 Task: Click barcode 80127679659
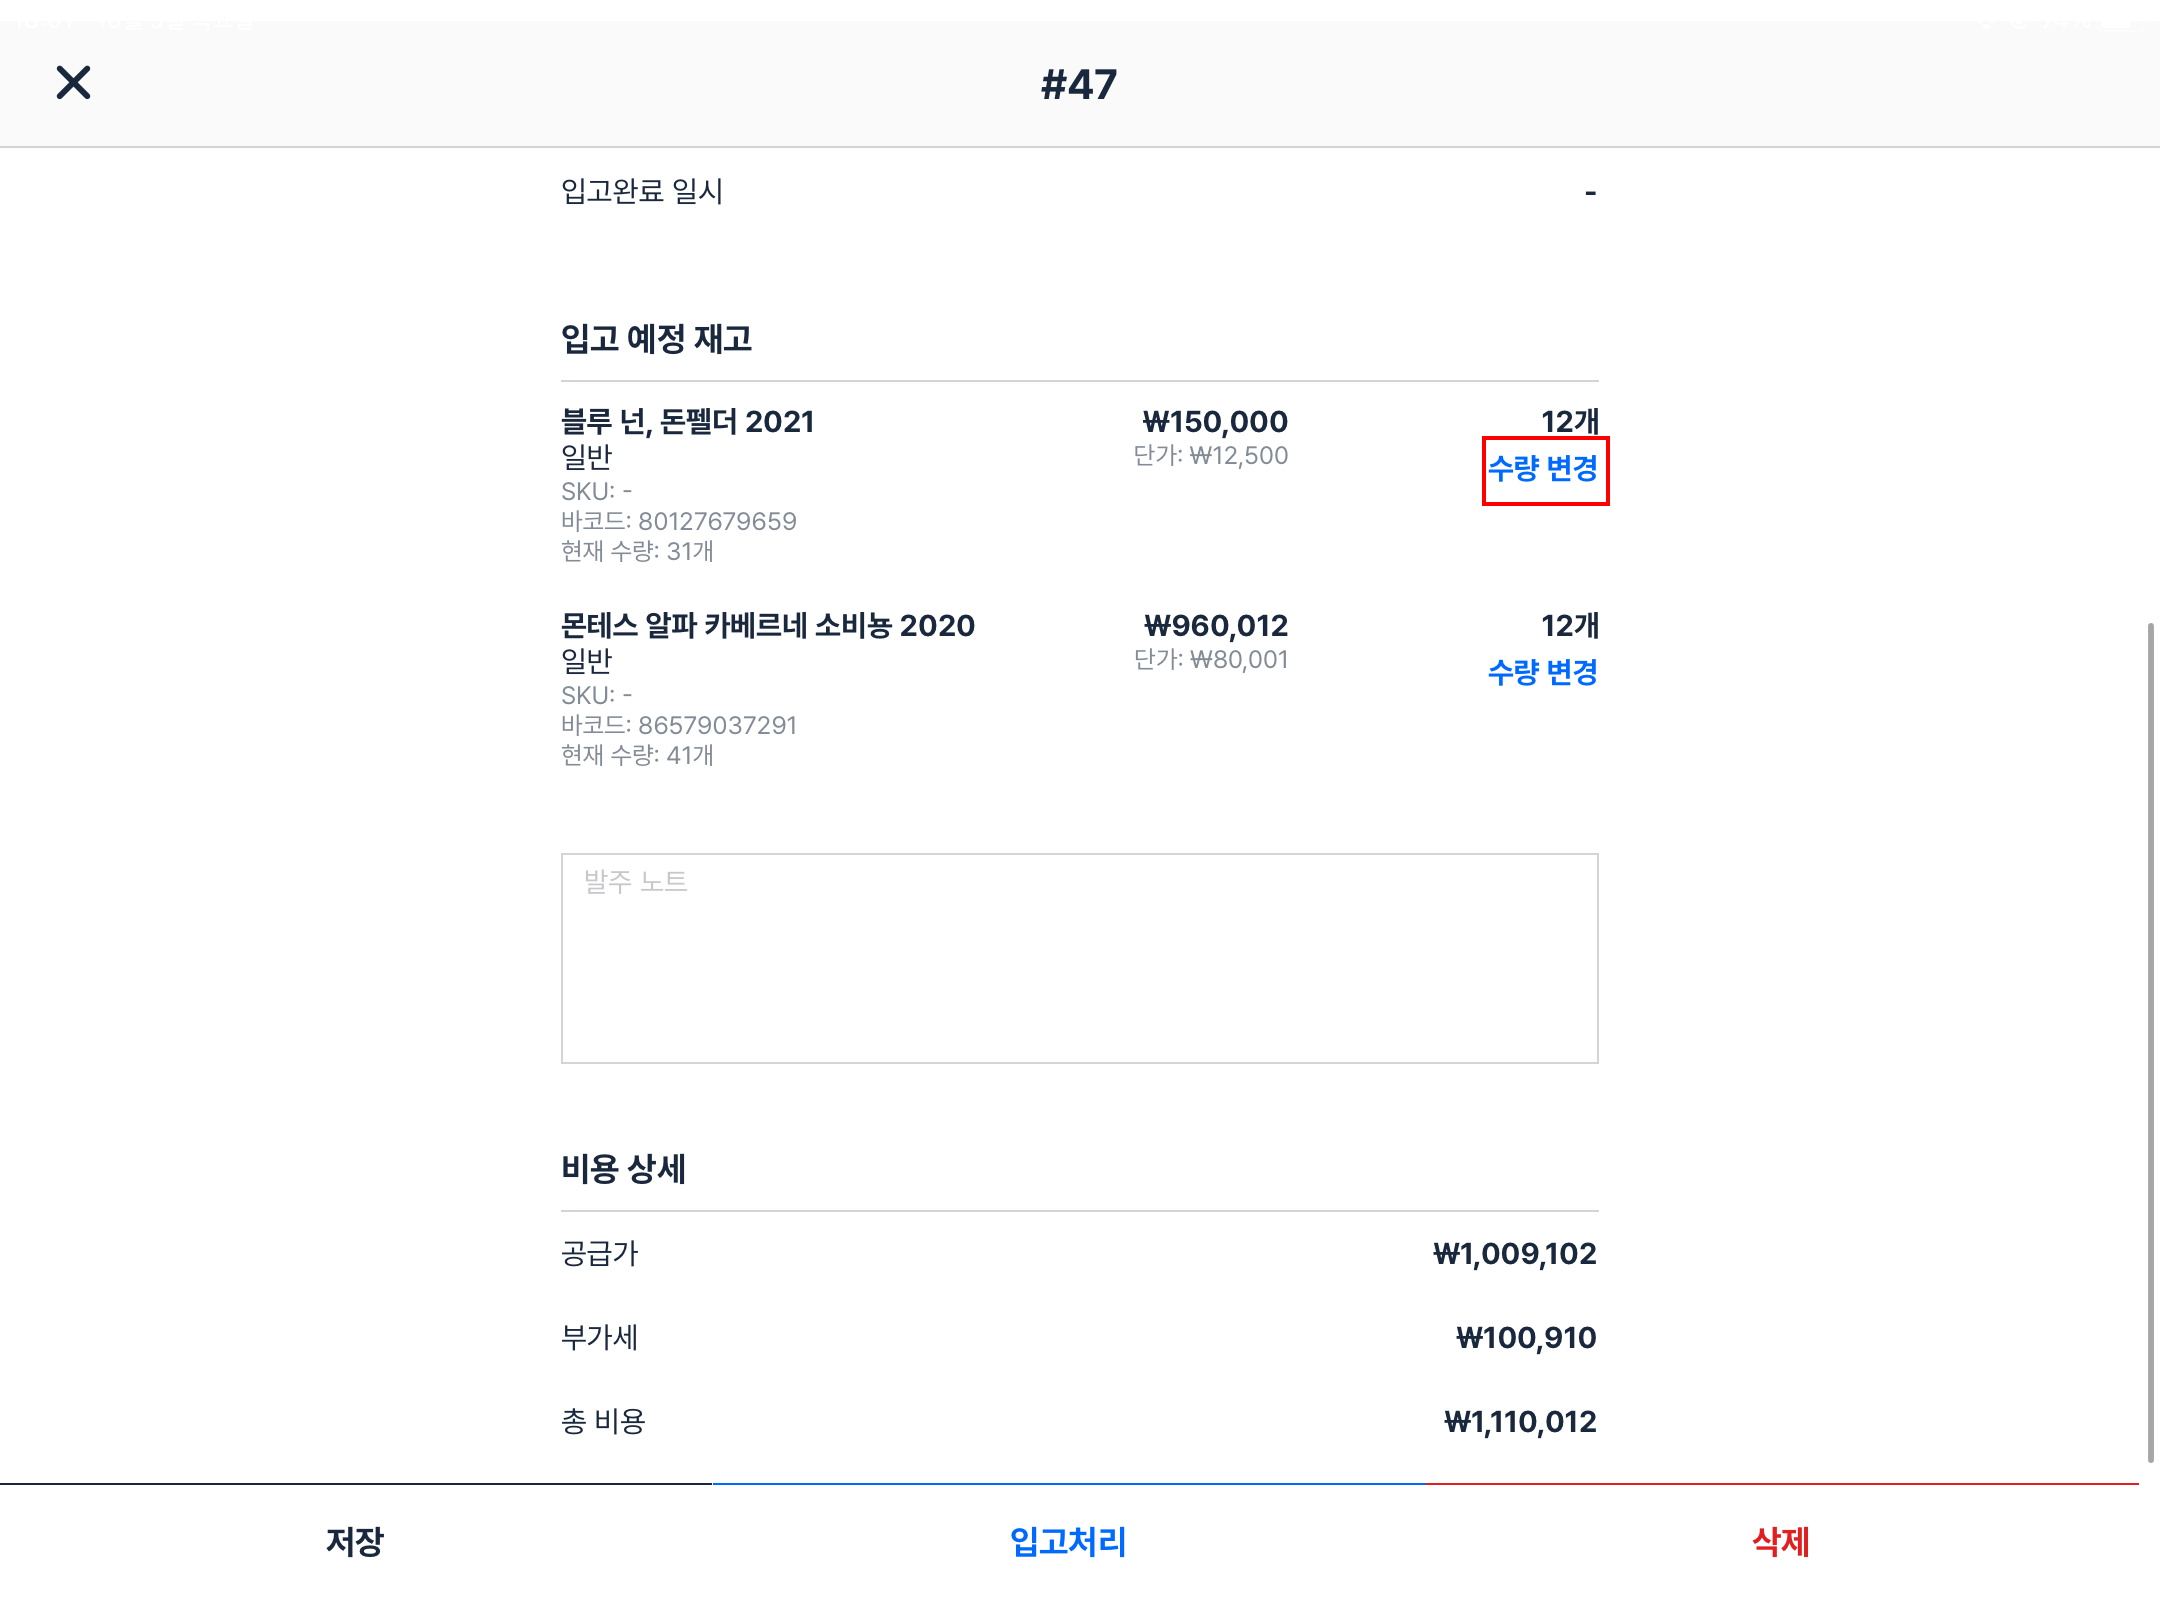point(717,522)
